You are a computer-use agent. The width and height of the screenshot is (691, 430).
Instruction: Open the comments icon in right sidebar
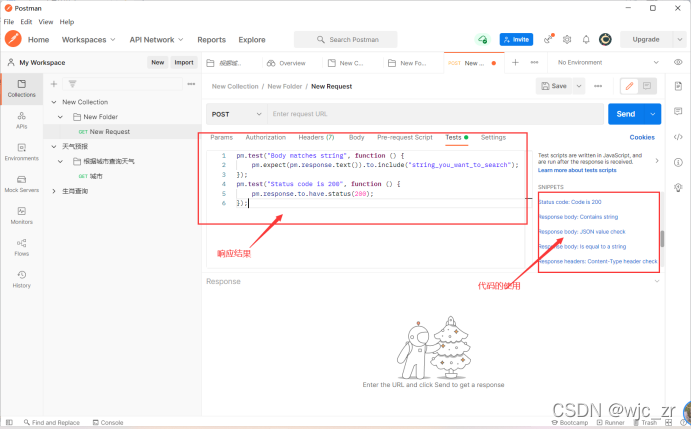click(678, 111)
